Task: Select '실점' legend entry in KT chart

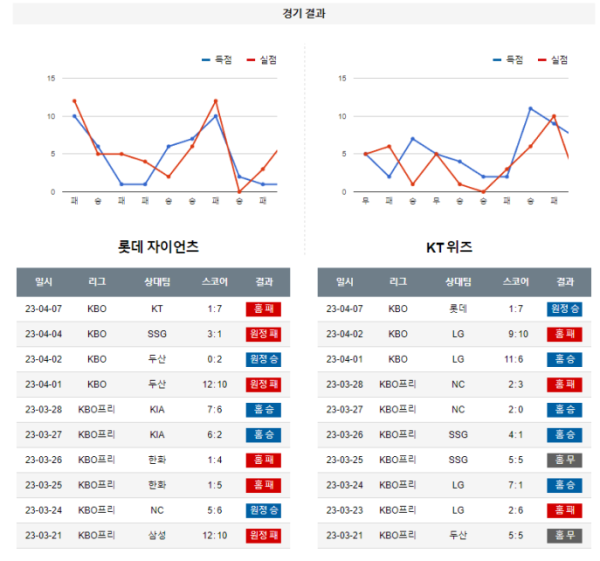Action: click(553, 60)
